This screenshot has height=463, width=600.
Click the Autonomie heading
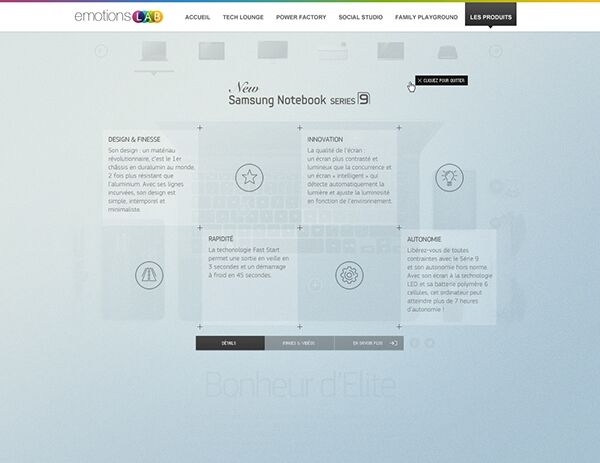(x=424, y=239)
